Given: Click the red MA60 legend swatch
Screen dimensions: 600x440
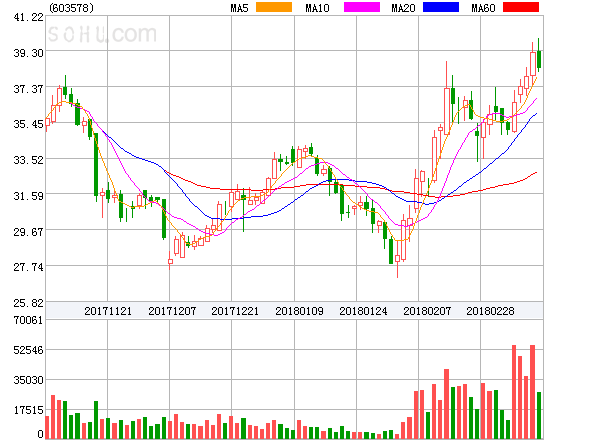Looking at the screenshot, I should (521, 7).
